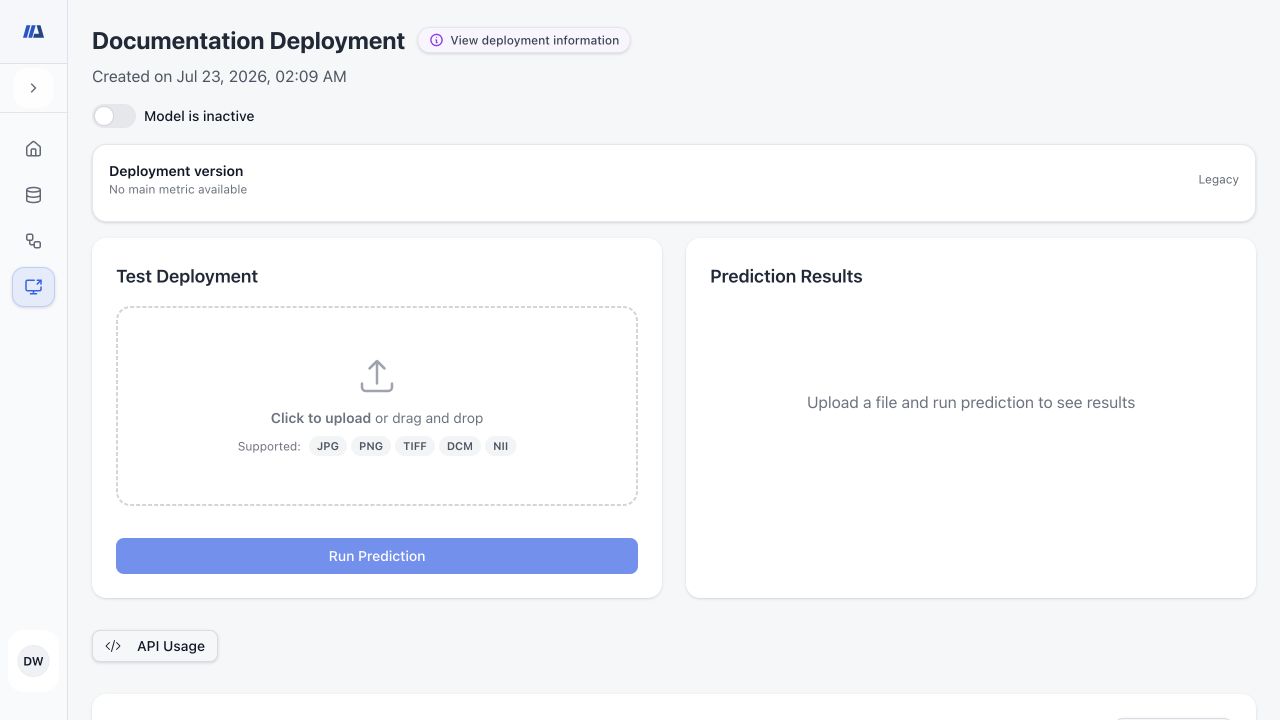Image resolution: width=1280 pixels, height=720 pixels.
Task: Click the upload arrow icon
Action: (377, 376)
